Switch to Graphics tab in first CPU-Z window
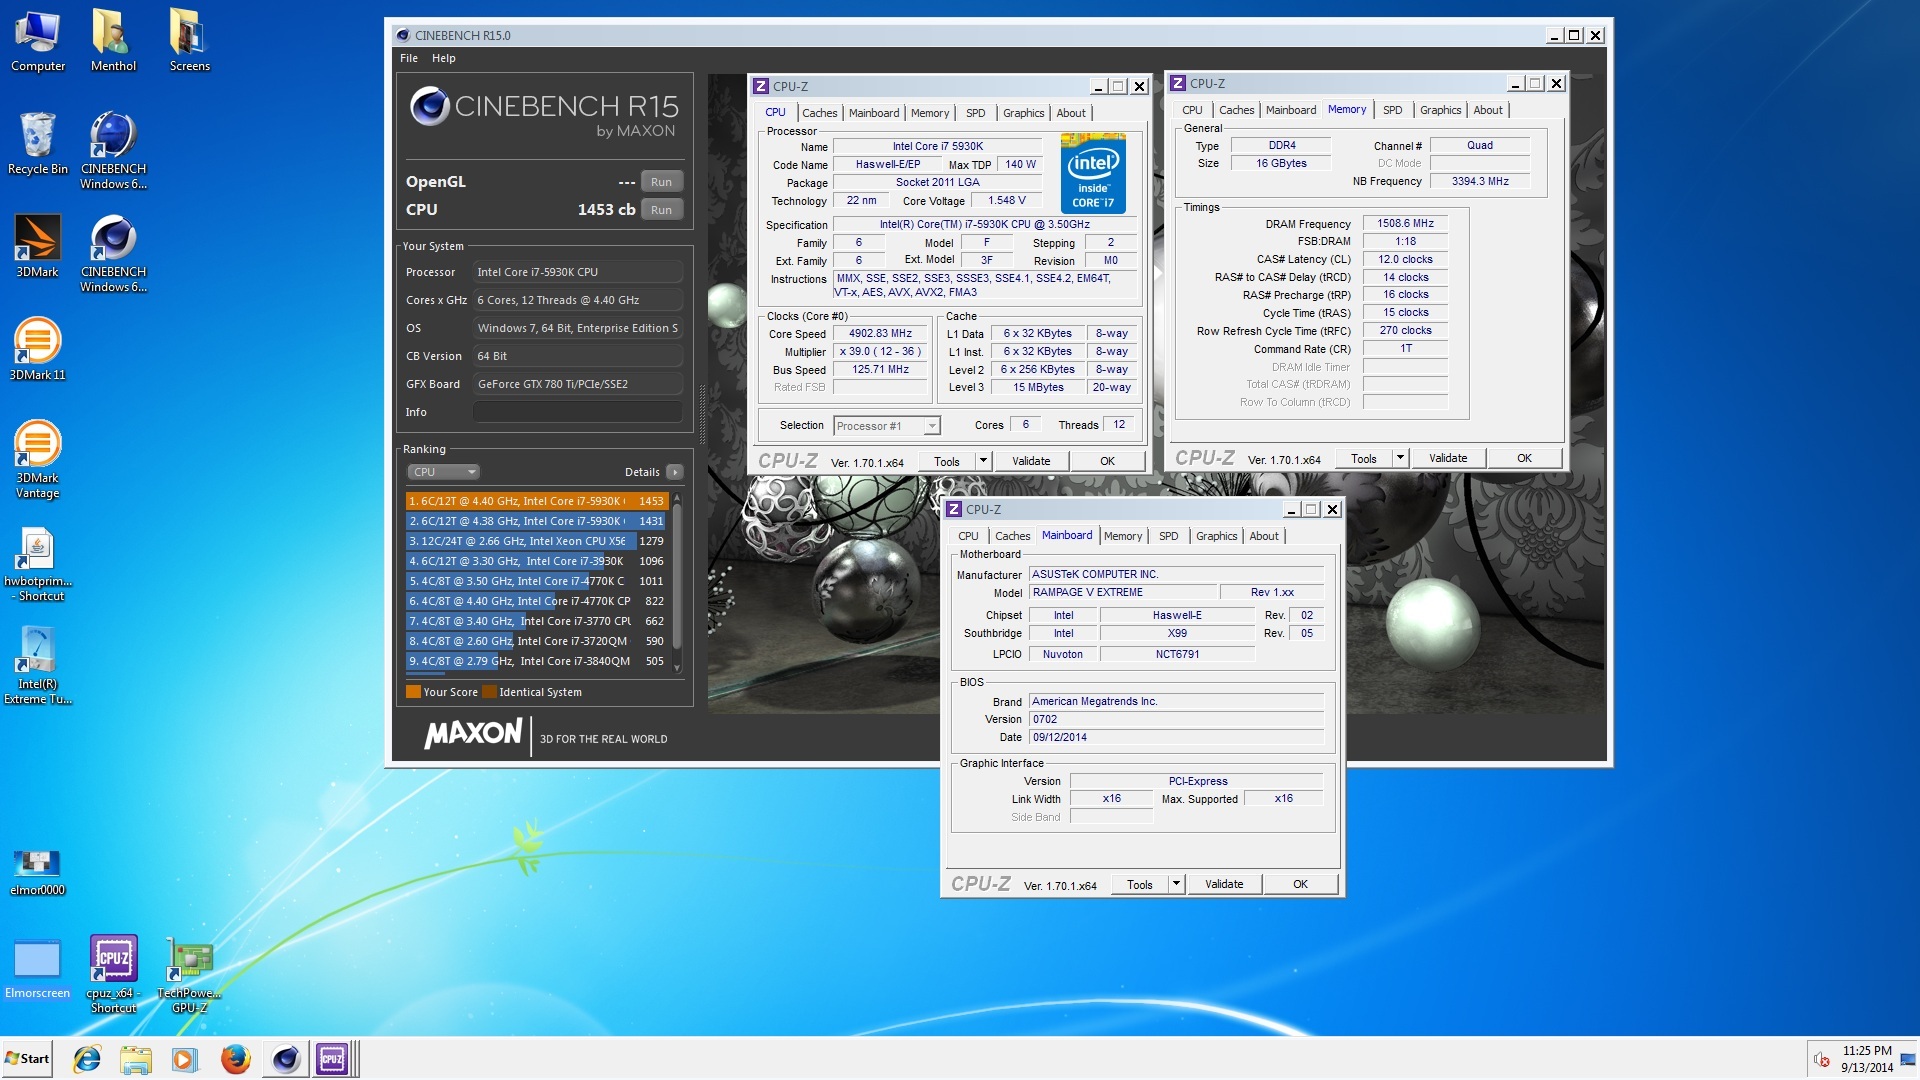 [1023, 113]
